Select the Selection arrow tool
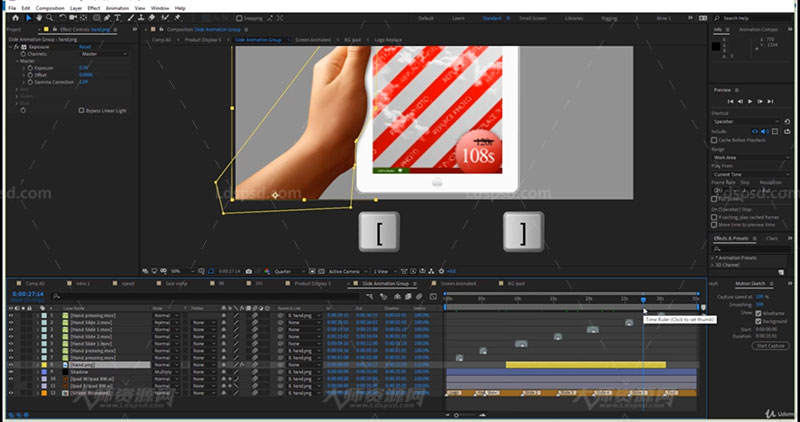Screen dimensions: 800x422 29,18
